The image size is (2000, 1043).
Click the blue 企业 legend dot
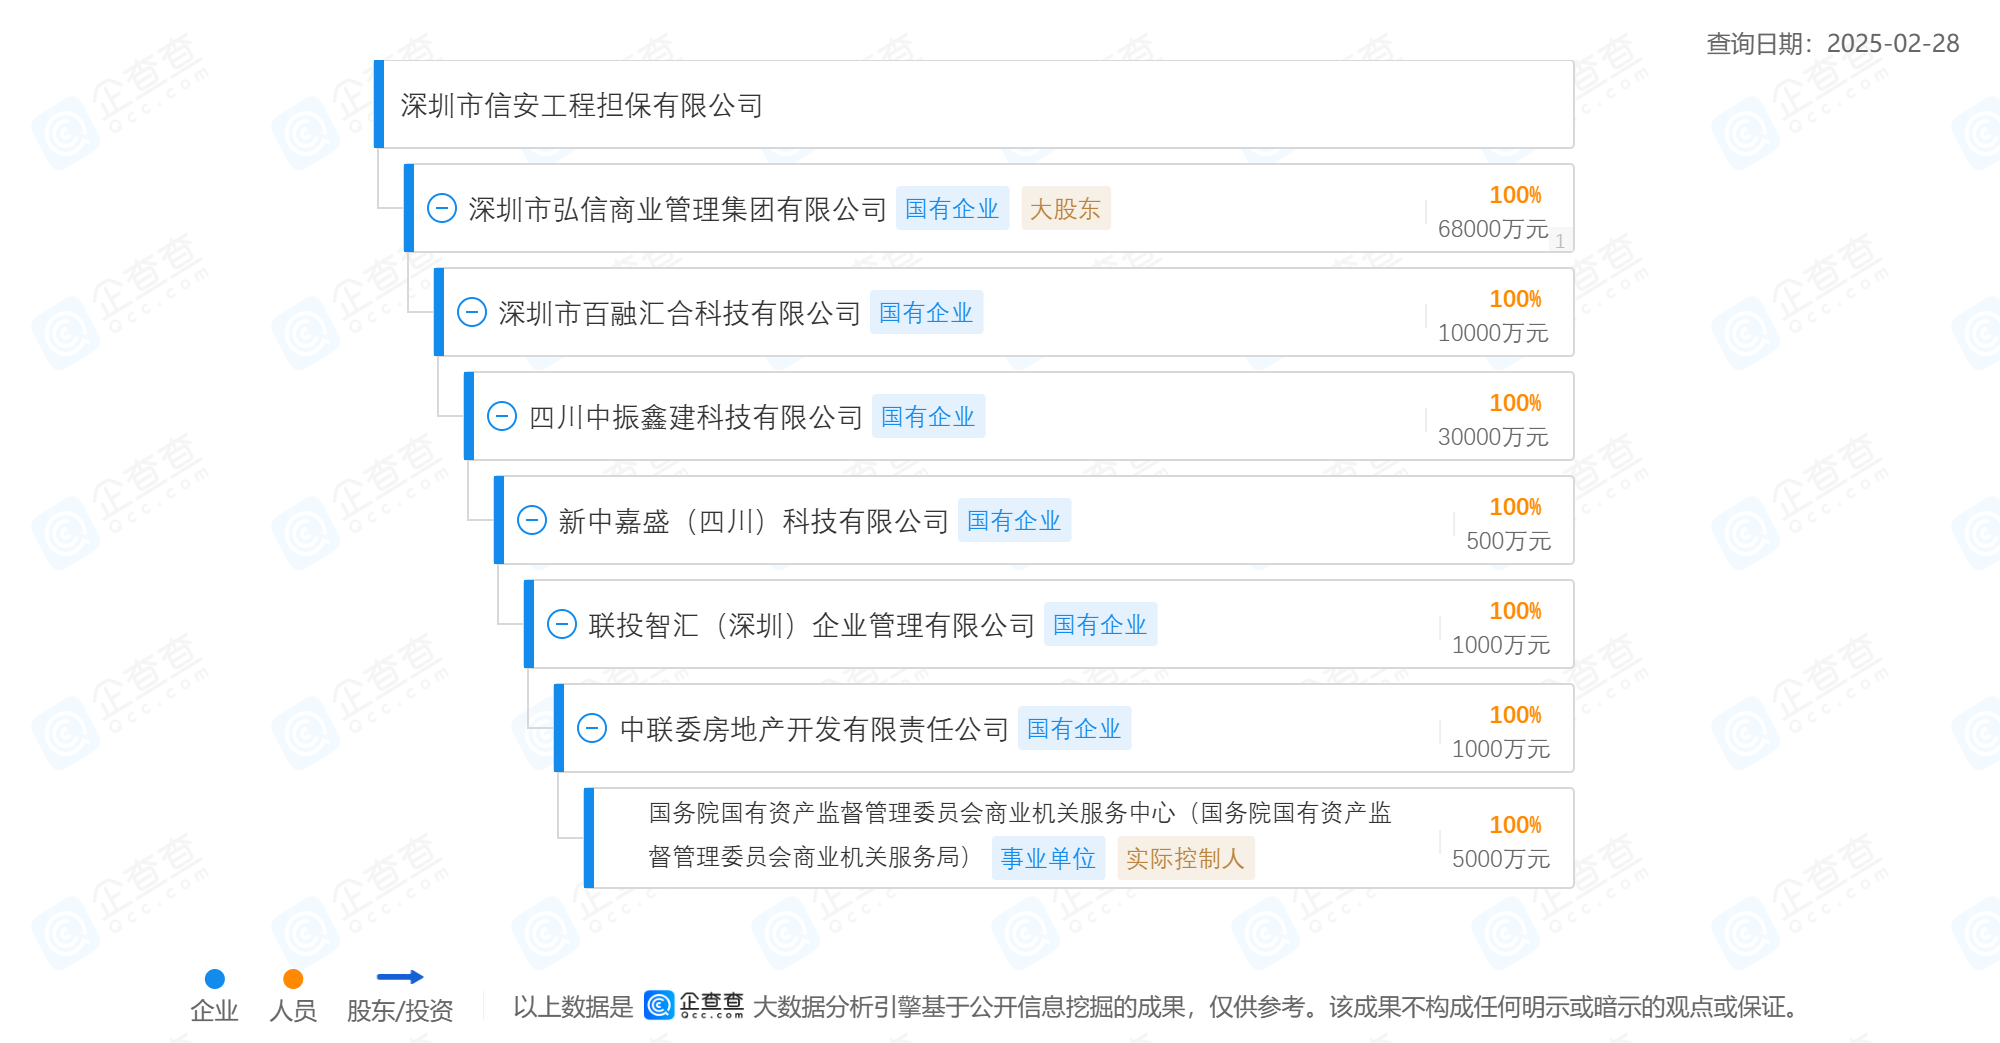pyautogui.click(x=214, y=979)
